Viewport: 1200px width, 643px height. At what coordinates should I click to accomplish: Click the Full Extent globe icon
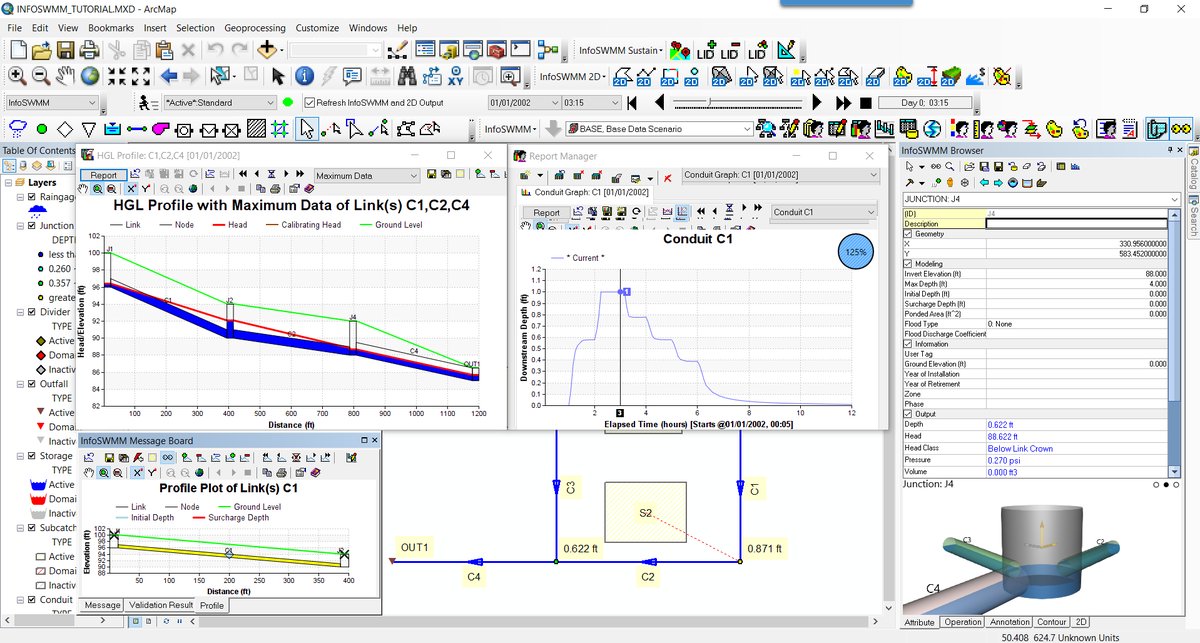pos(90,75)
